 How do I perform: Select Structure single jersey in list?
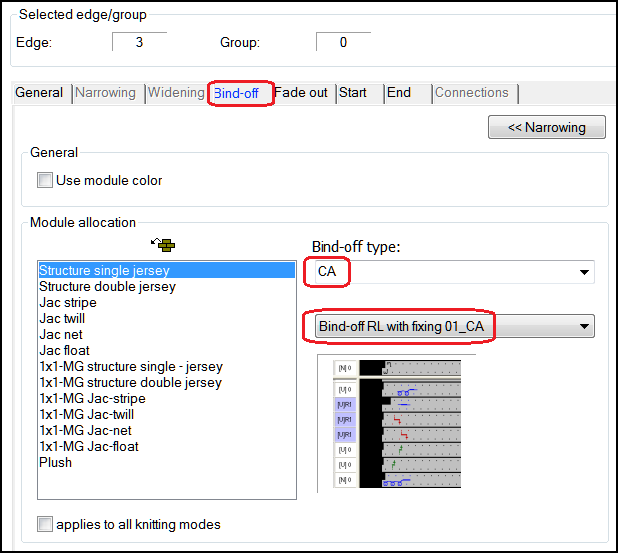click(x=105, y=271)
